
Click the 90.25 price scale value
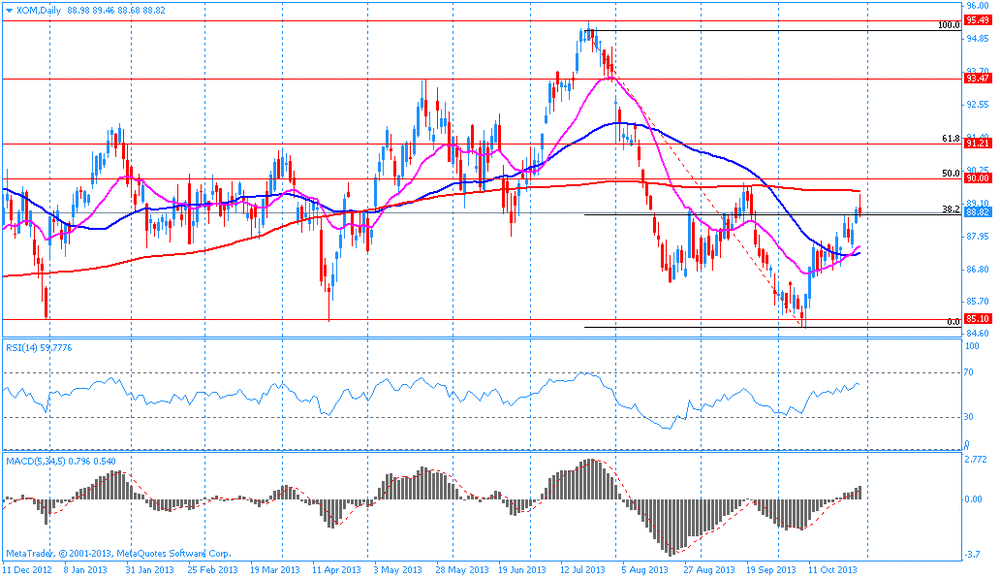pyautogui.click(x=978, y=170)
